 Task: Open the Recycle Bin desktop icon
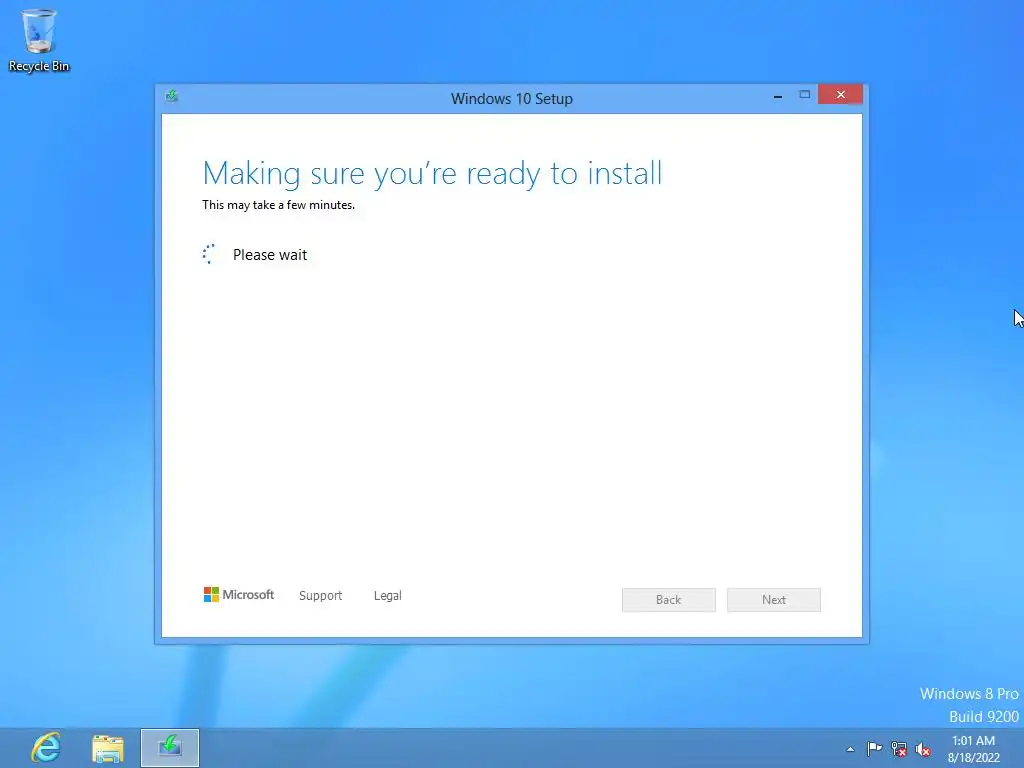39,40
